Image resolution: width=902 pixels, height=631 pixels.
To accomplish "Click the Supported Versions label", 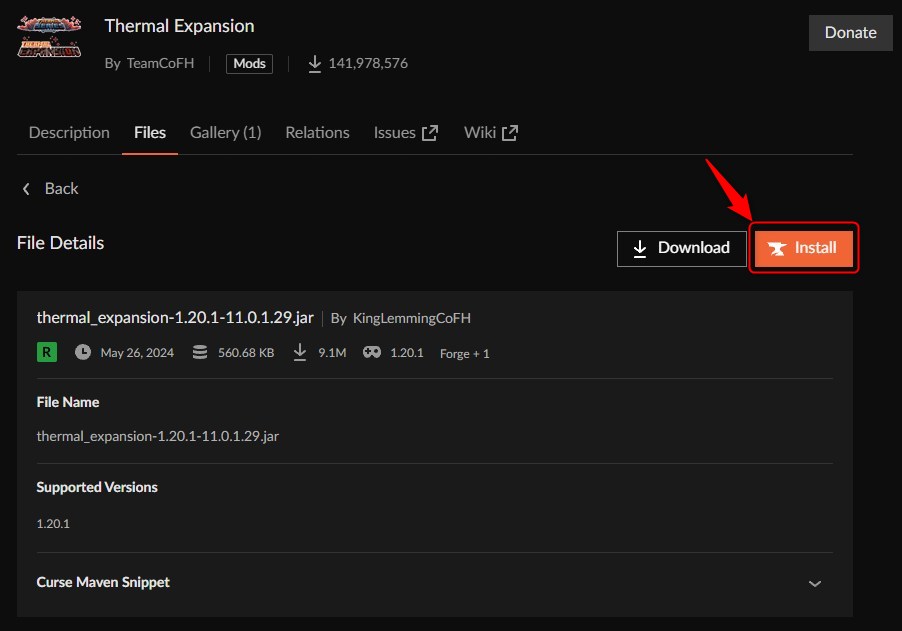I will pos(97,487).
